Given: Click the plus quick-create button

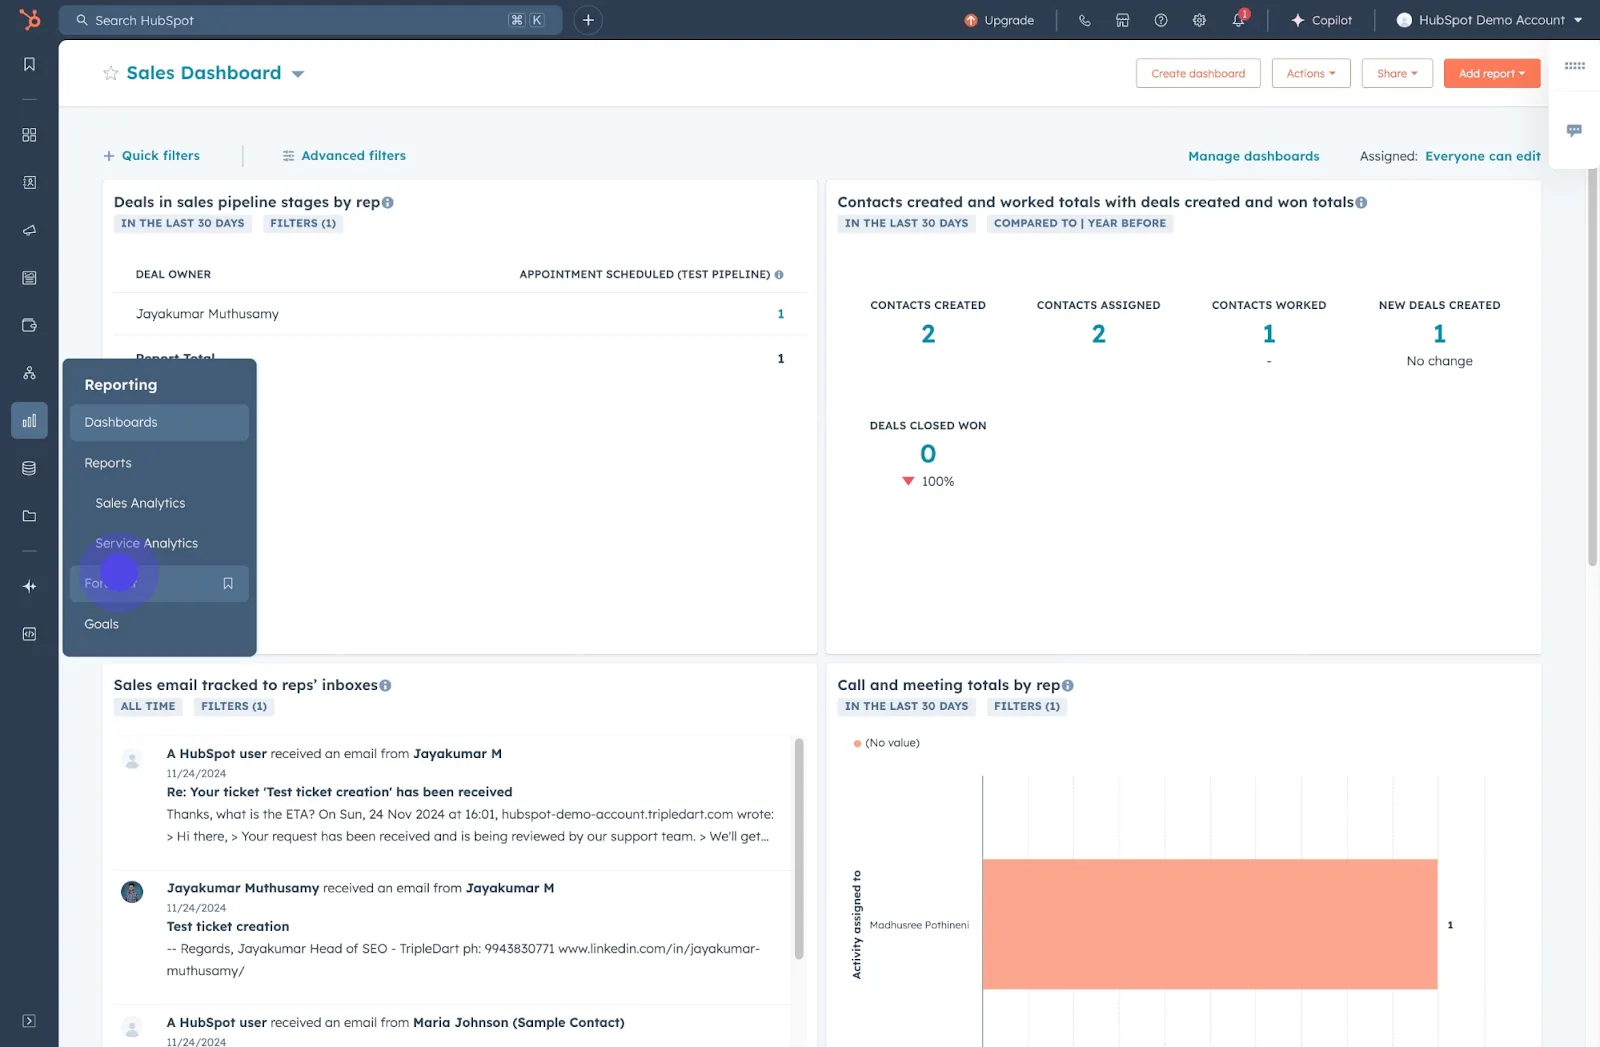Looking at the screenshot, I should click(588, 20).
